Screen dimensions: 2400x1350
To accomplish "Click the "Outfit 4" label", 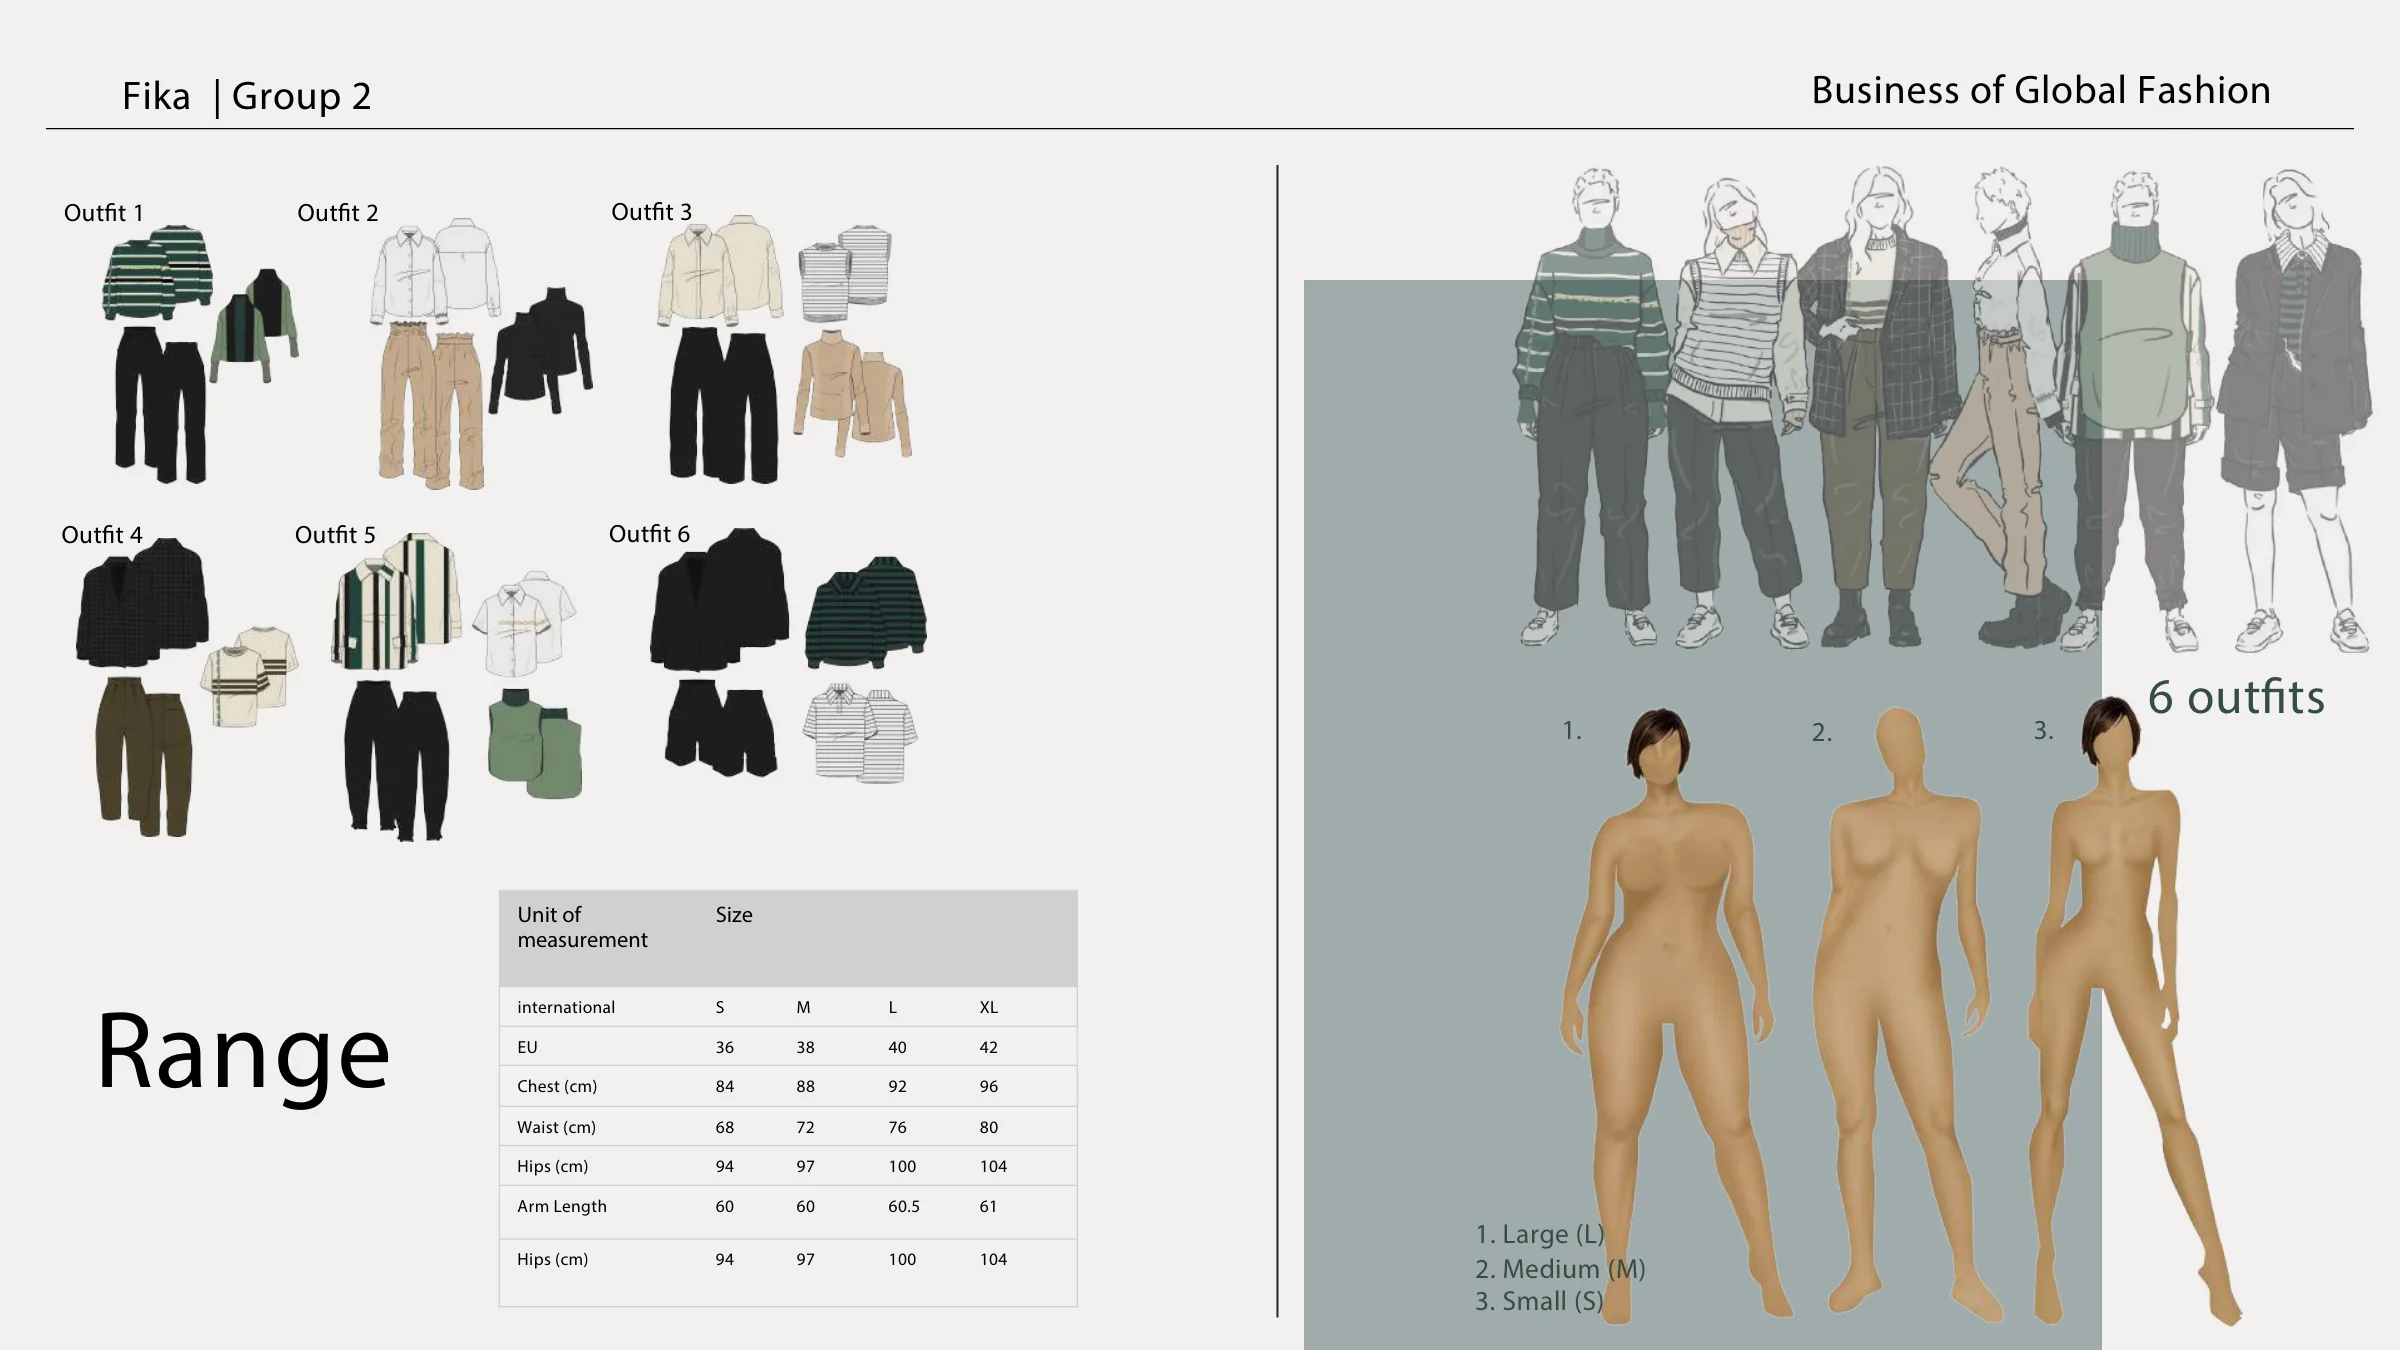I will (x=102, y=535).
